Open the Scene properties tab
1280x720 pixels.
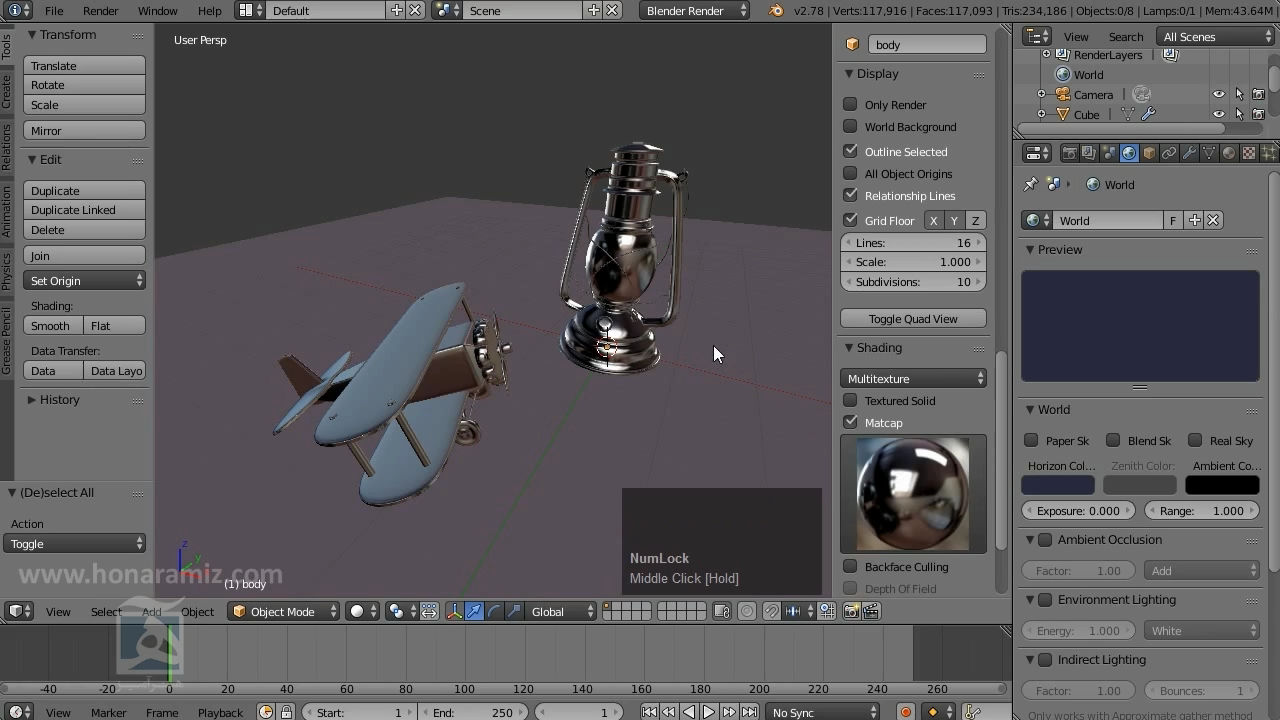(1109, 153)
